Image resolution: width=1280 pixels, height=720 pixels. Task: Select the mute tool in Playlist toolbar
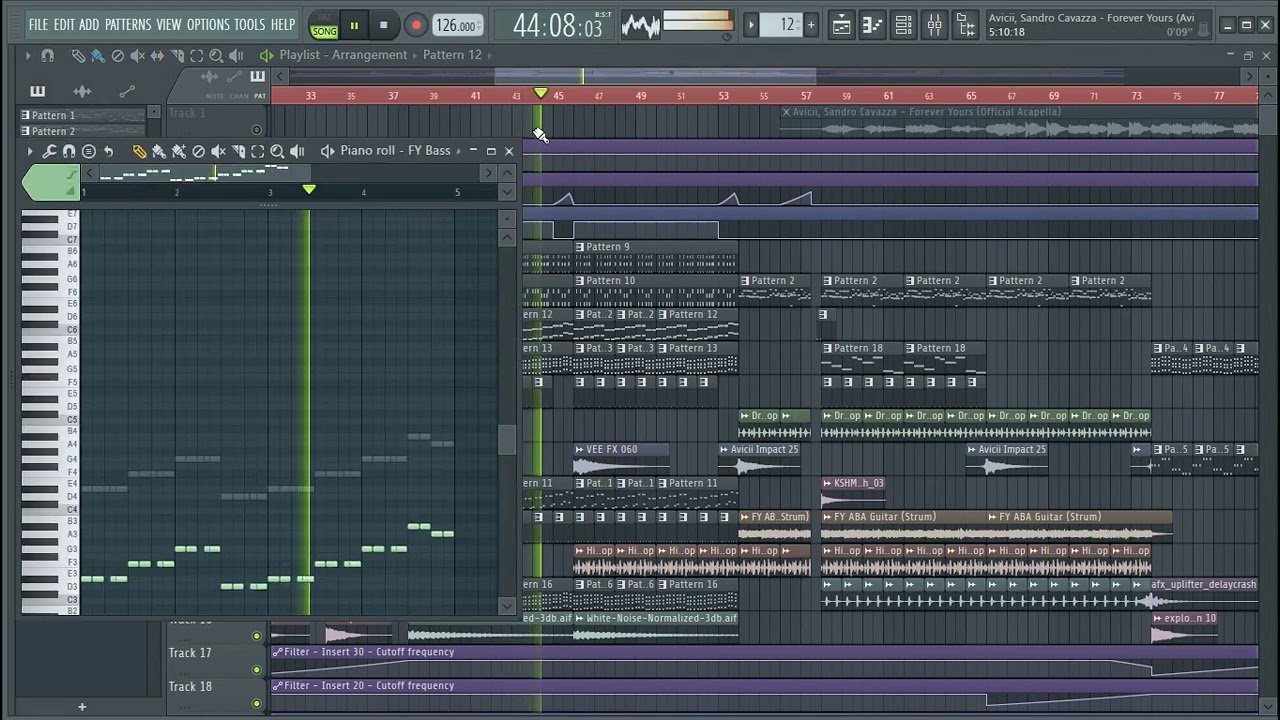pyautogui.click(x=138, y=56)
